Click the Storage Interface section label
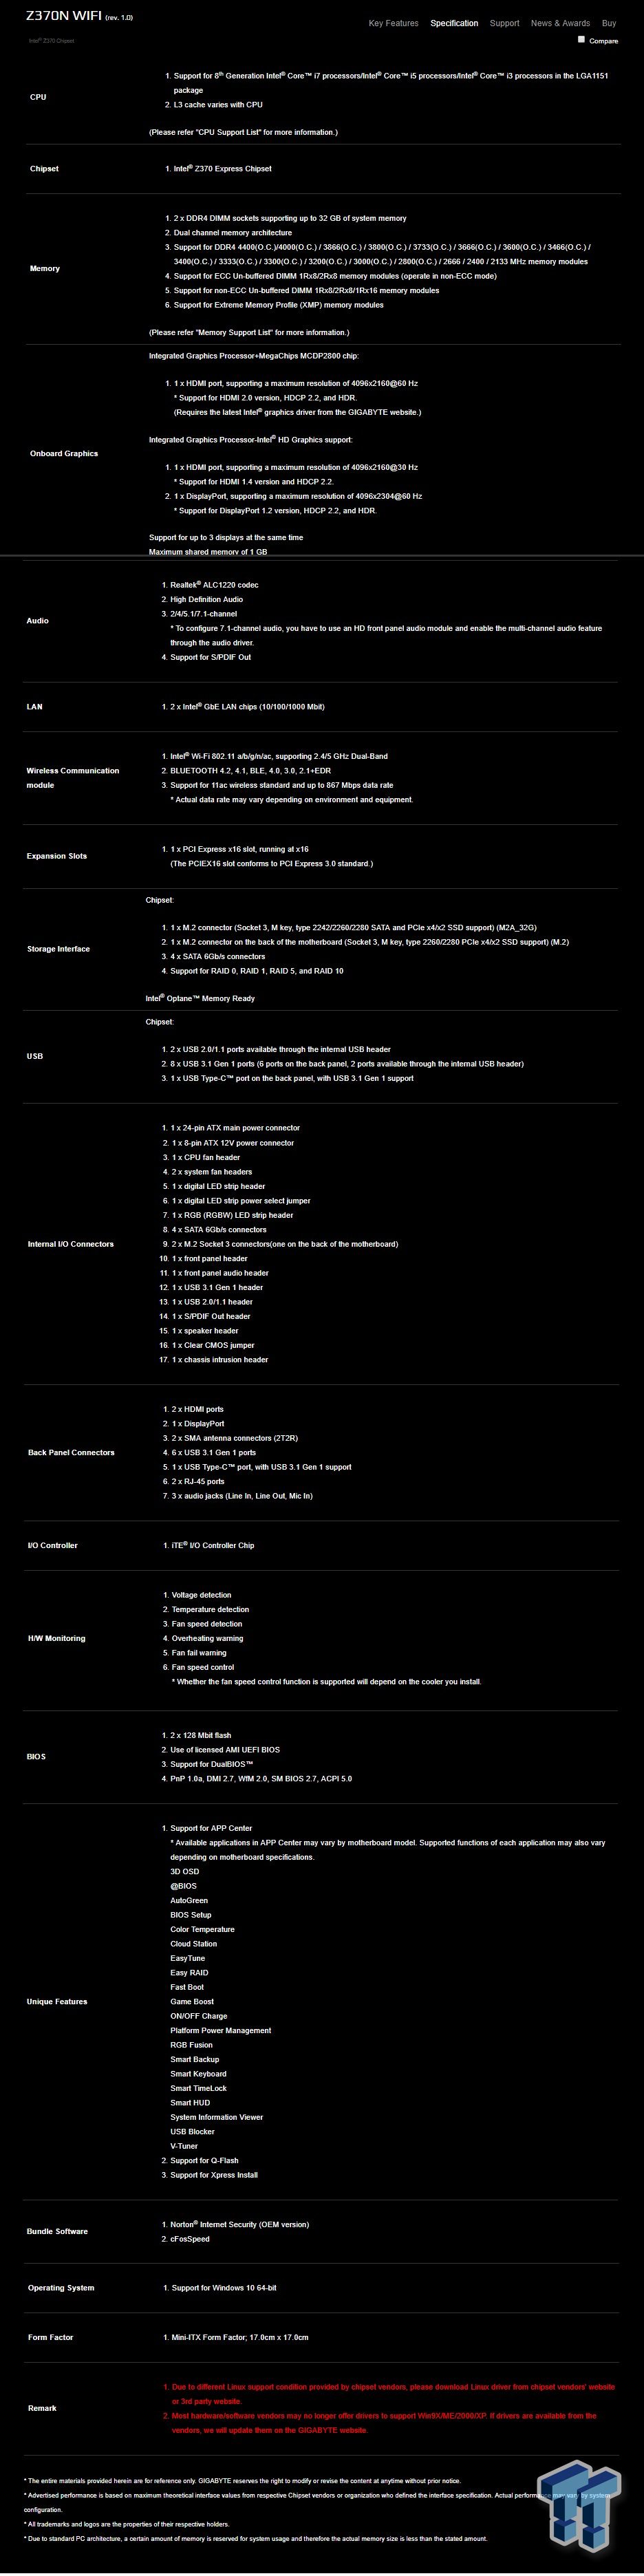644x2576 pixels. (58, 949)
